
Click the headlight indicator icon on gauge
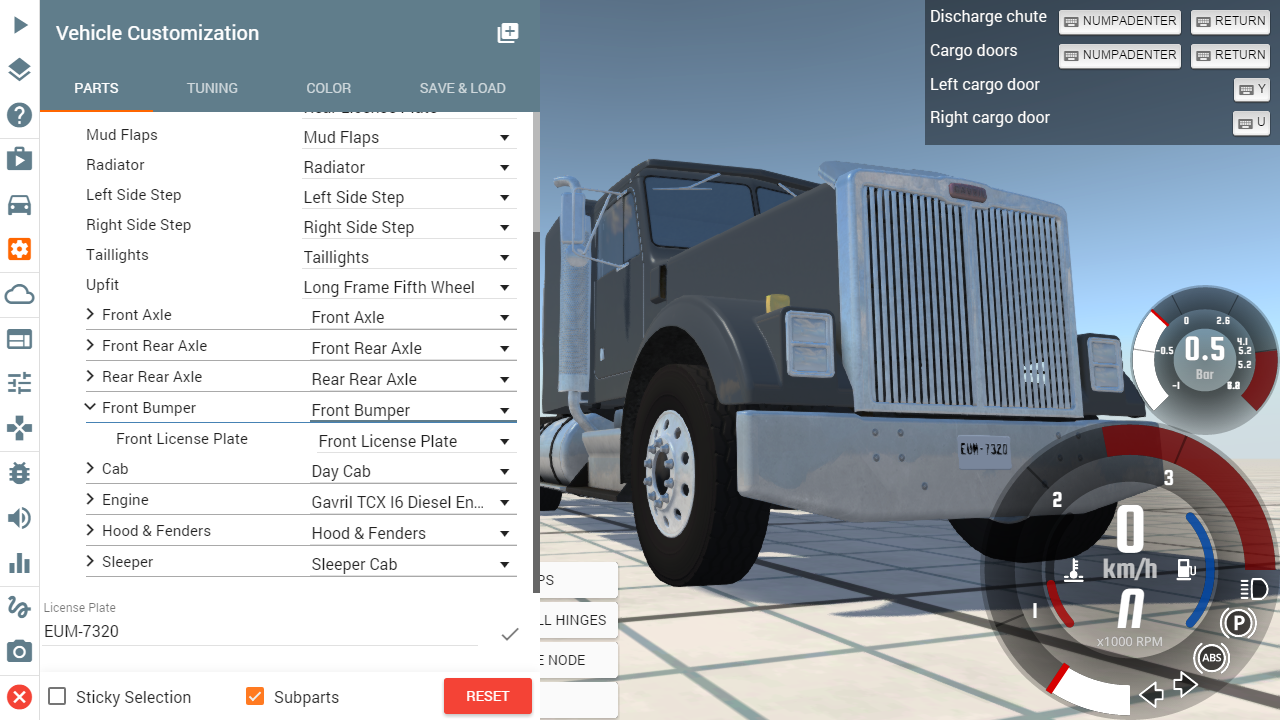tap(1253, 588)
